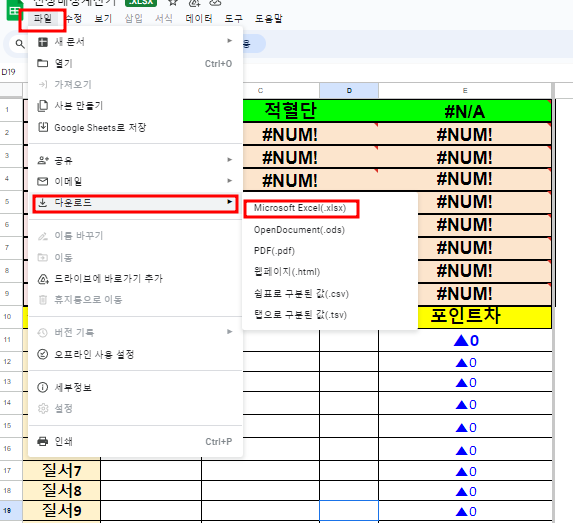573x523 pixels.
Task: Click the 다운로드 download arrow icon
Action: (43, 202)
